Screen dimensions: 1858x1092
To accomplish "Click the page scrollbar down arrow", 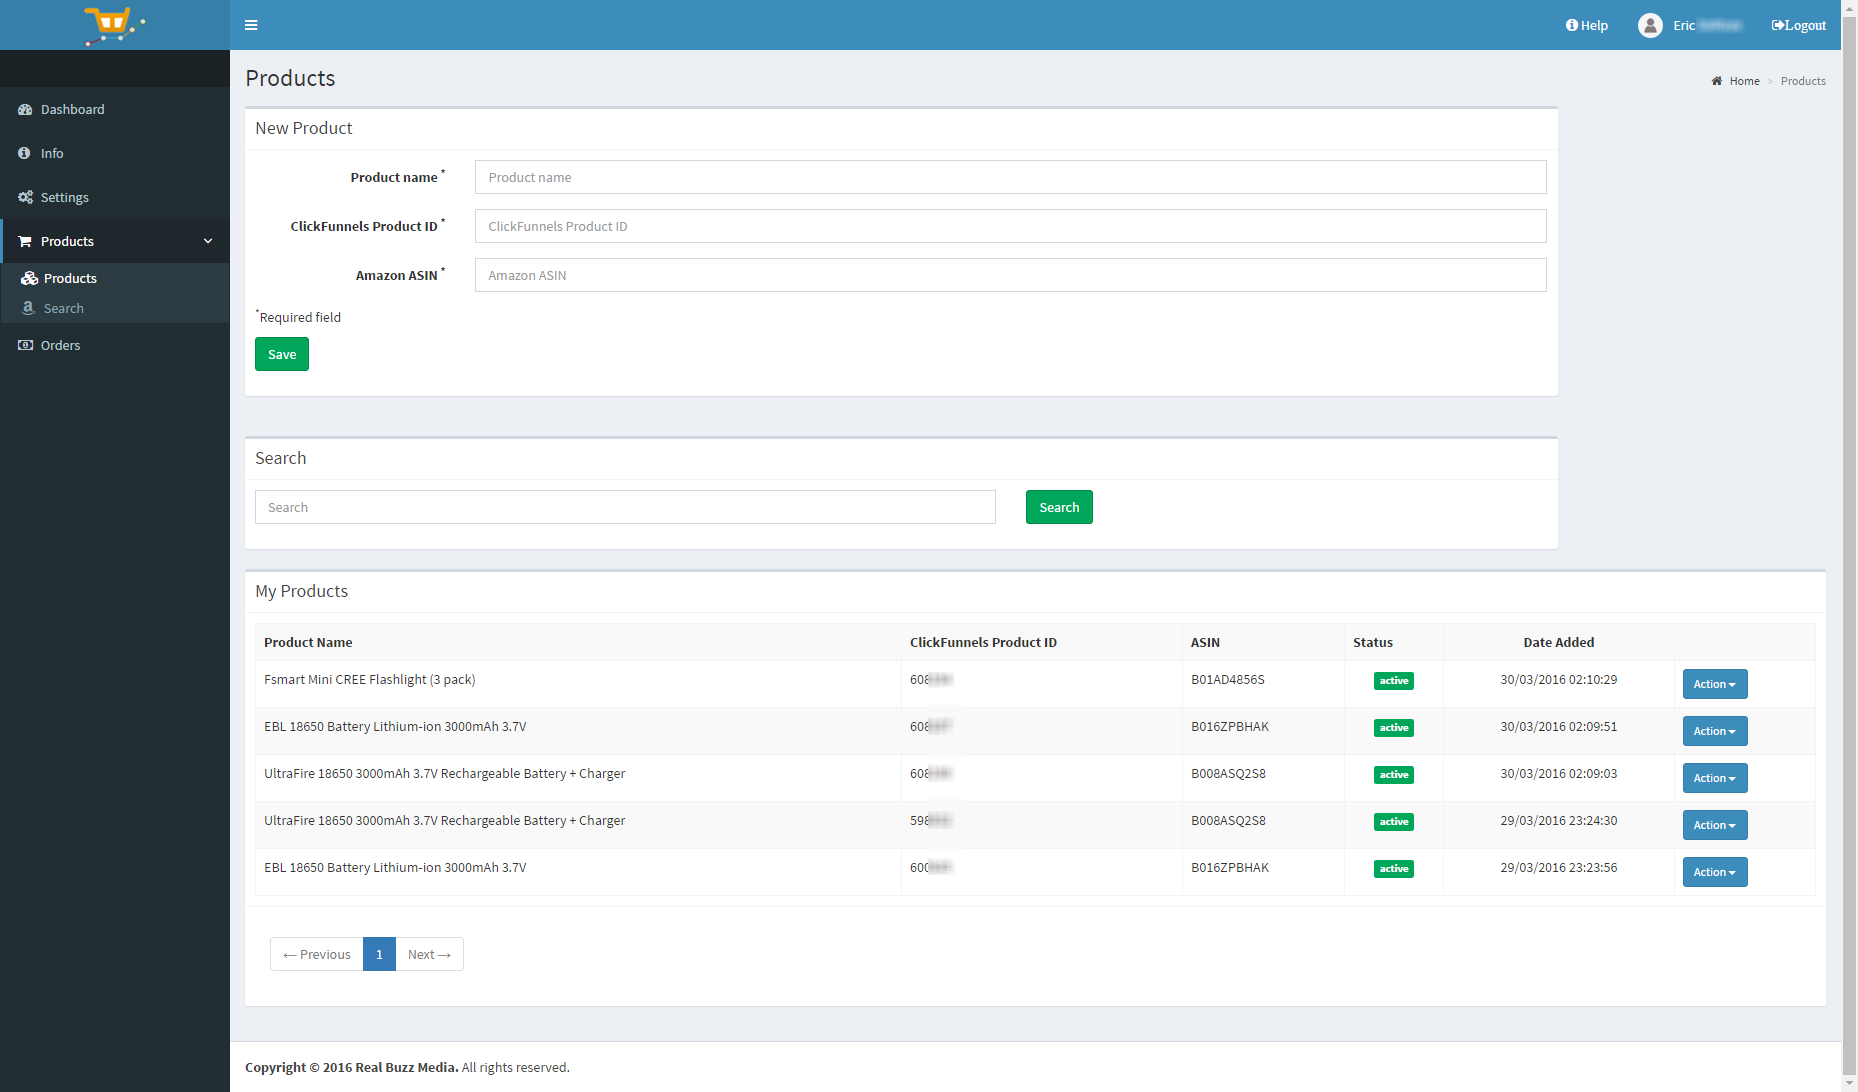I will click(1849, 1084).
